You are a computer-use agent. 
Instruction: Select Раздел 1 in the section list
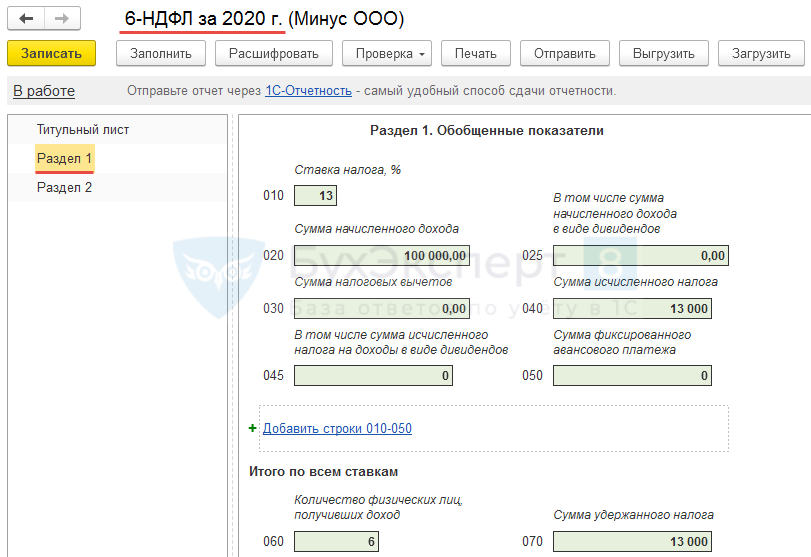pyautogui.click(x=64, y=158)
